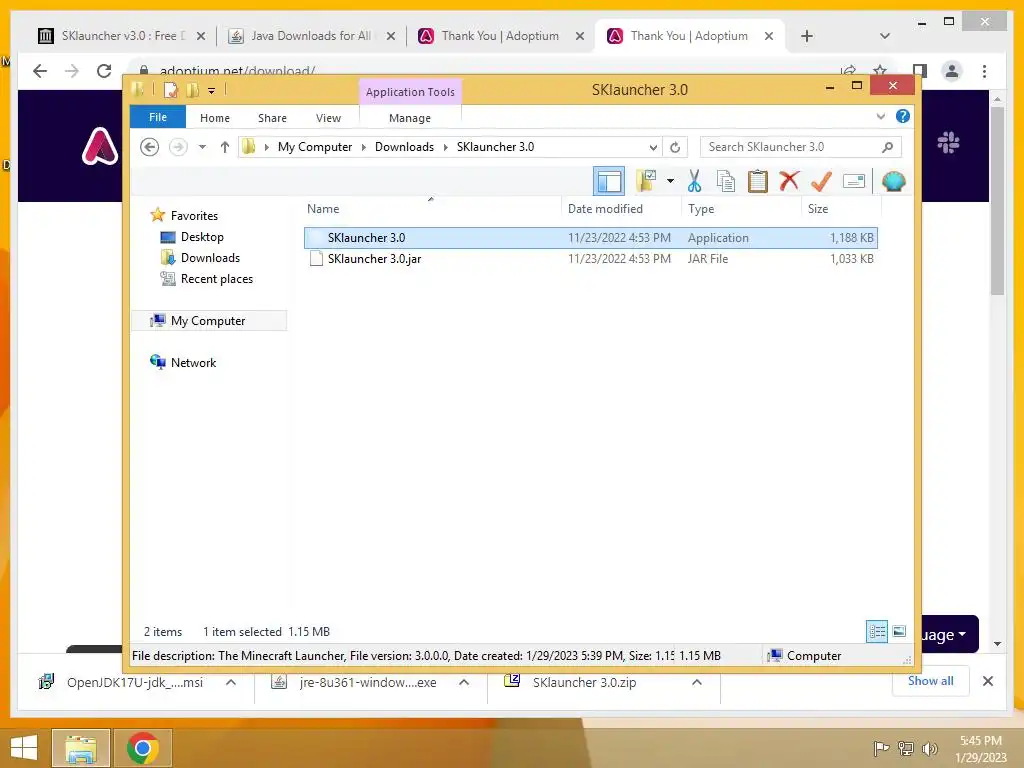Open Customize Quick Access Toolbar dropdown
Screen dimensions: 1024x768
click(x=212, y=91)
